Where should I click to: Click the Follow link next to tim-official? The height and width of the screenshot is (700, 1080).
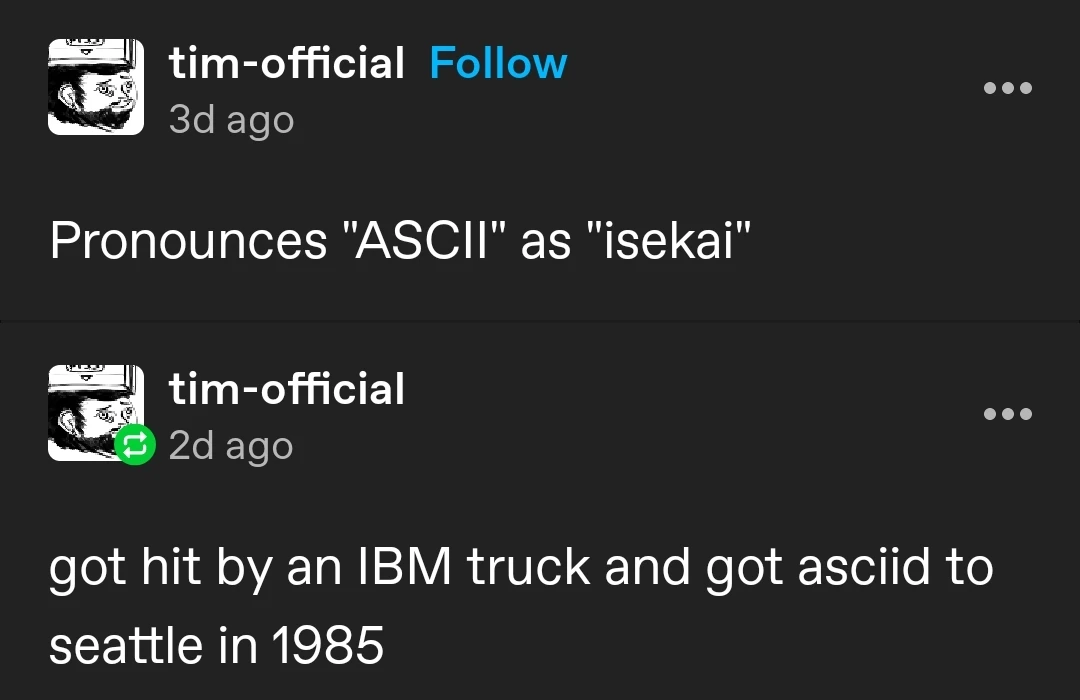(498, 64)
